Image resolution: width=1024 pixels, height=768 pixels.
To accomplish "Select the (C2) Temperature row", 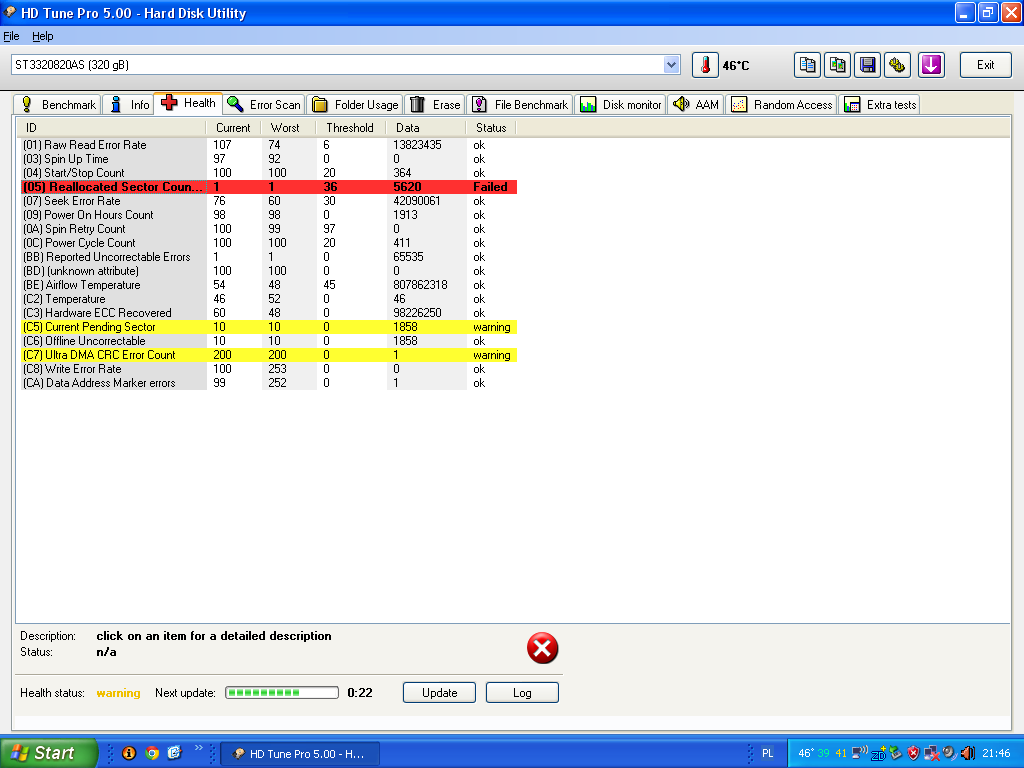I will [269, 299].
